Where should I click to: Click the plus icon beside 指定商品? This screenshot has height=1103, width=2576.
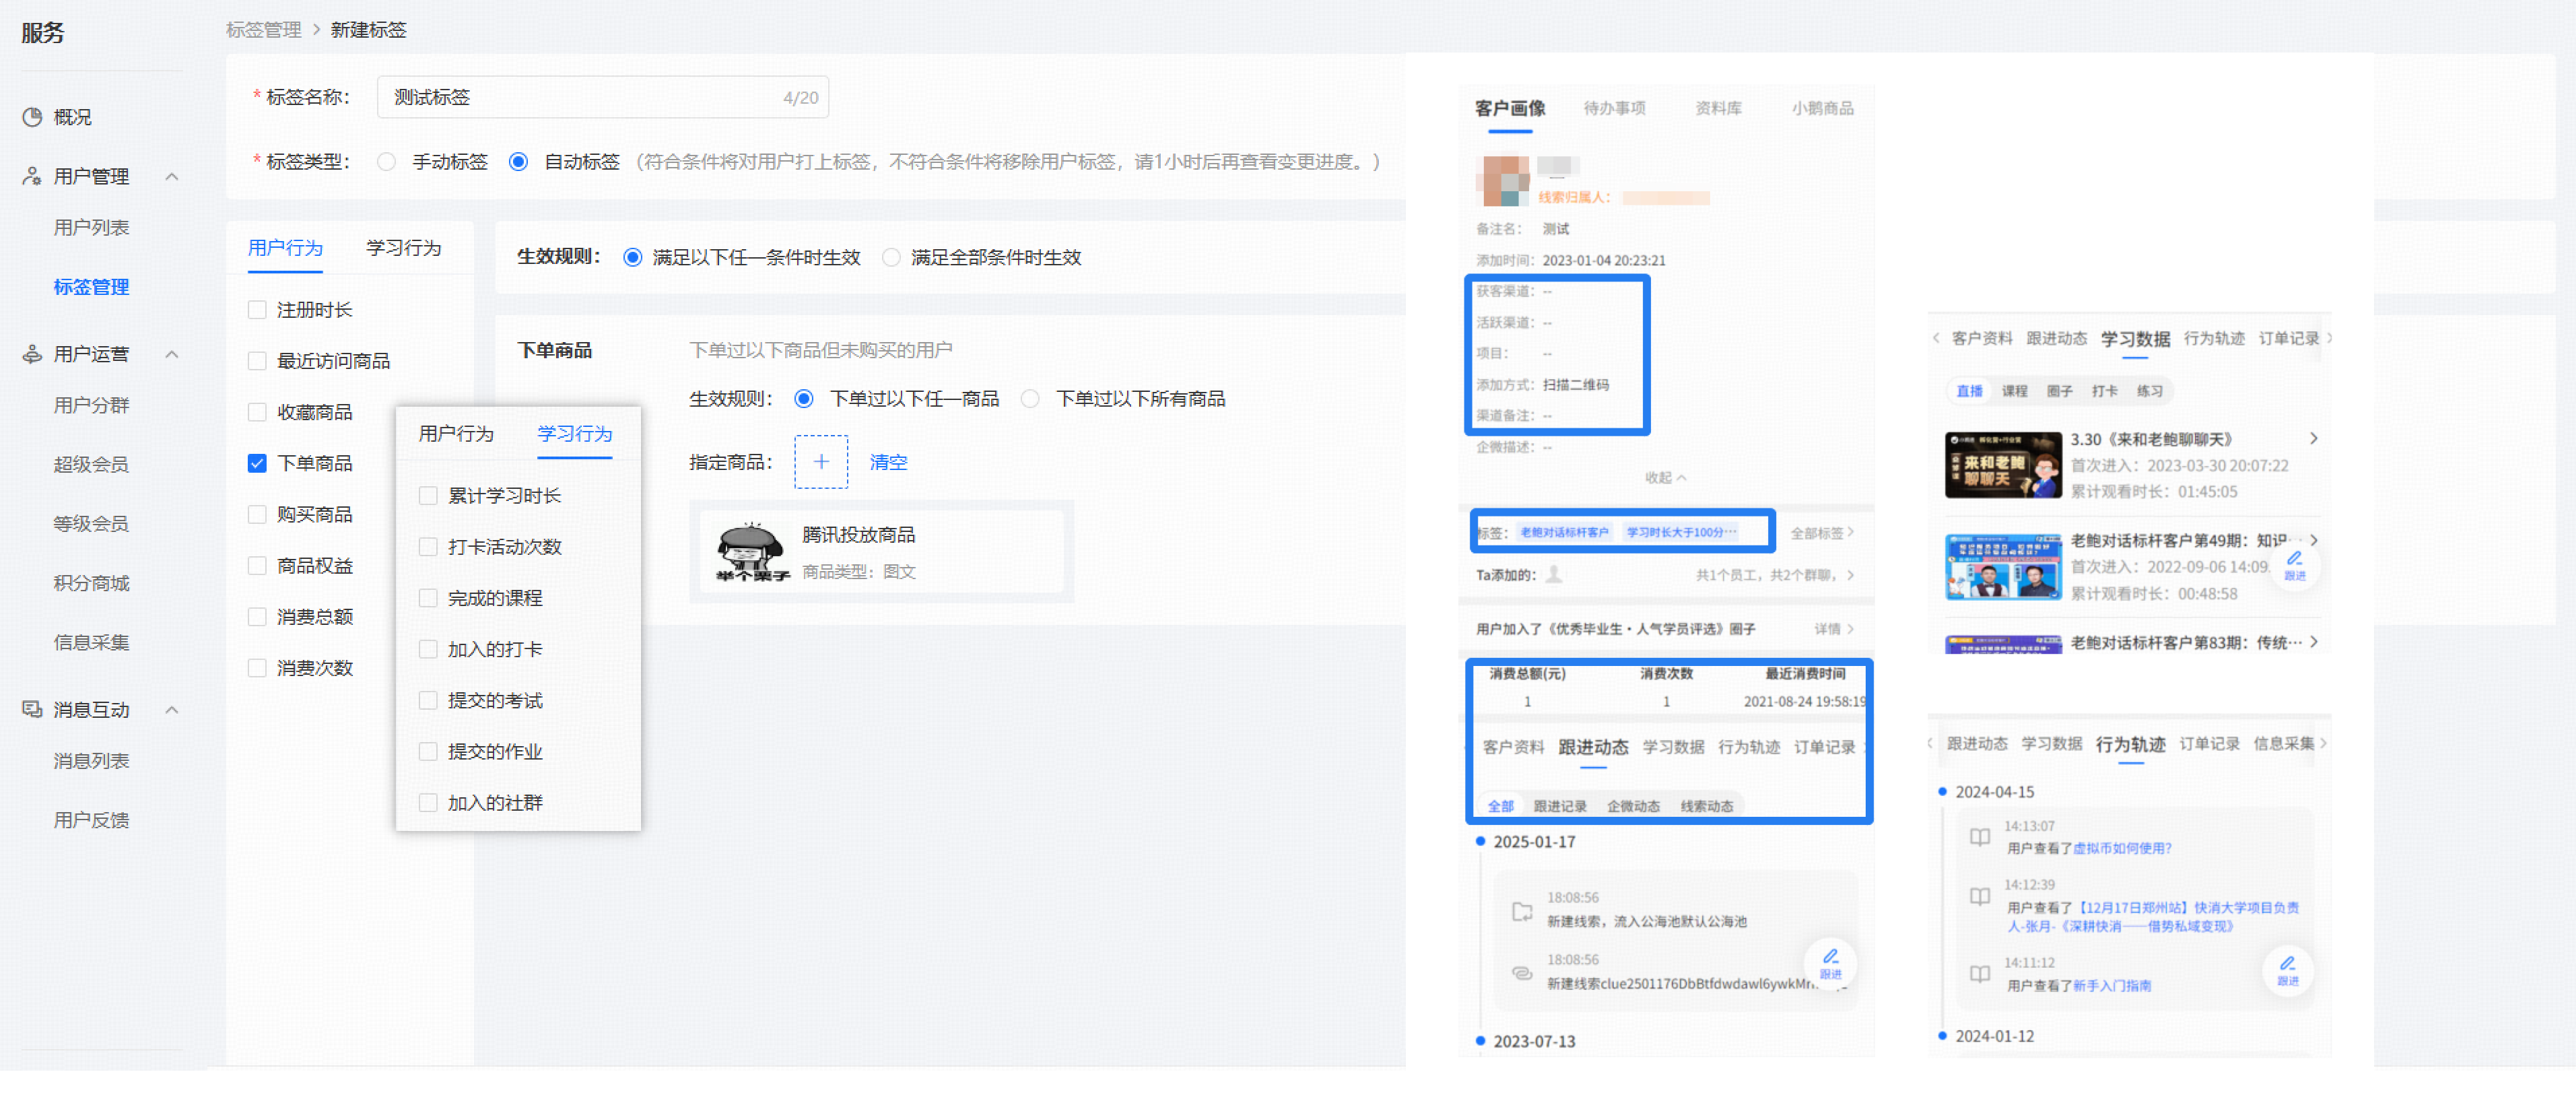coord(821,462)
